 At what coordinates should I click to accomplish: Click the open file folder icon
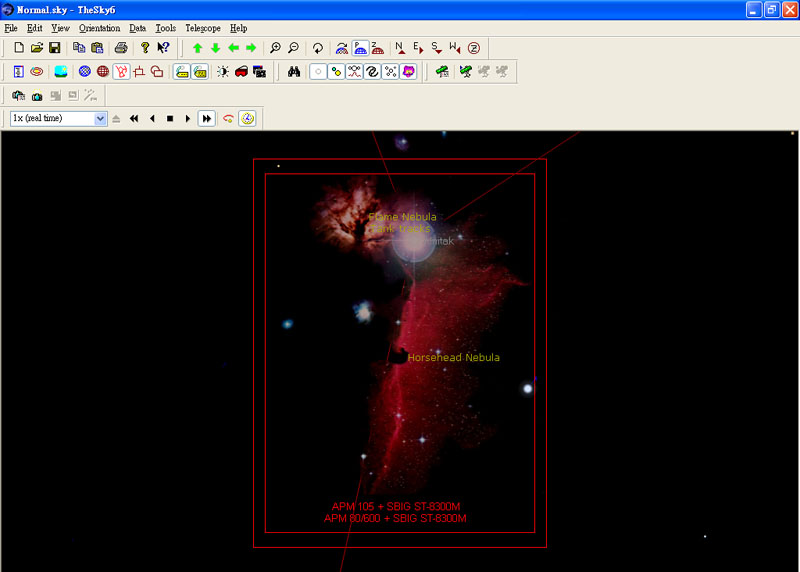point(37,48)
